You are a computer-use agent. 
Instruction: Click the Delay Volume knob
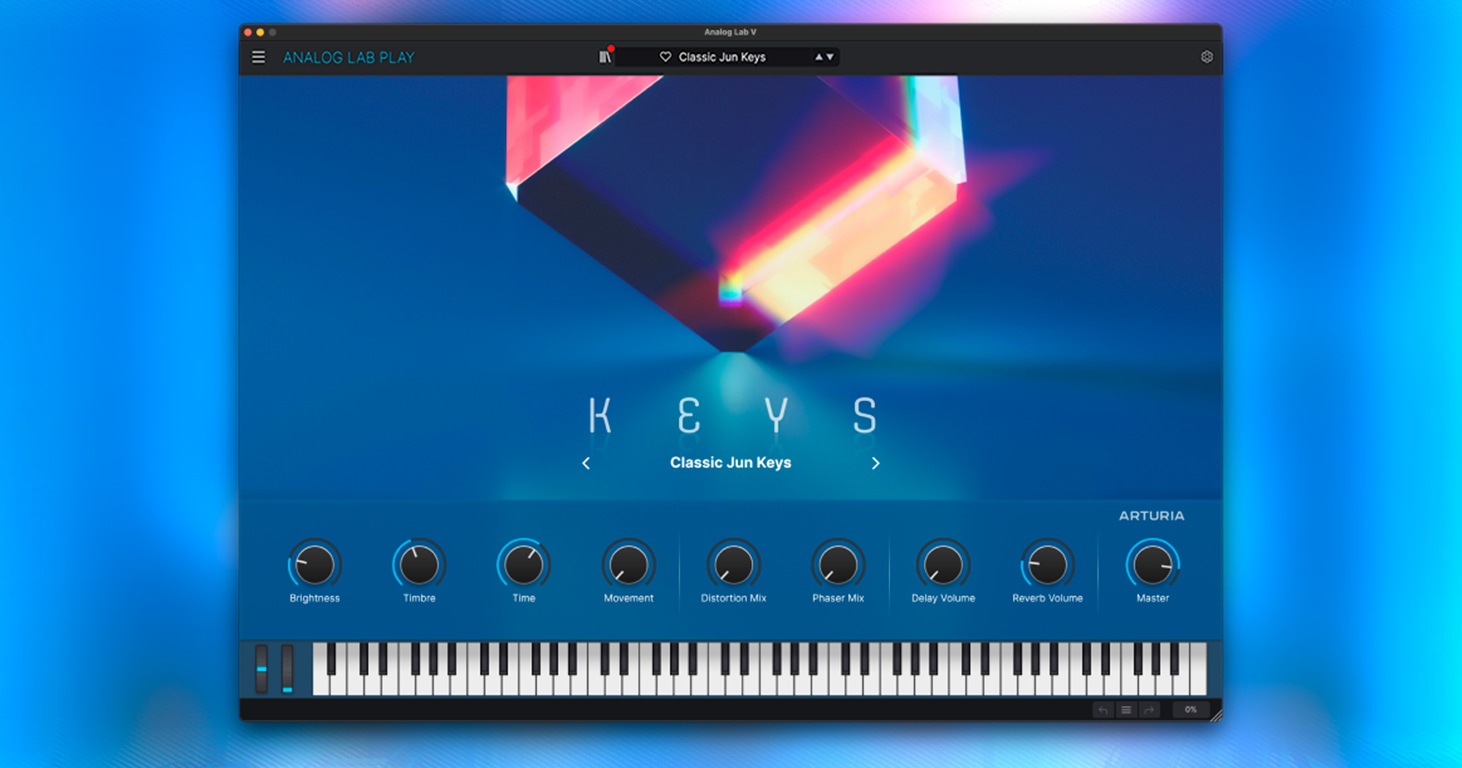[943, 565]
